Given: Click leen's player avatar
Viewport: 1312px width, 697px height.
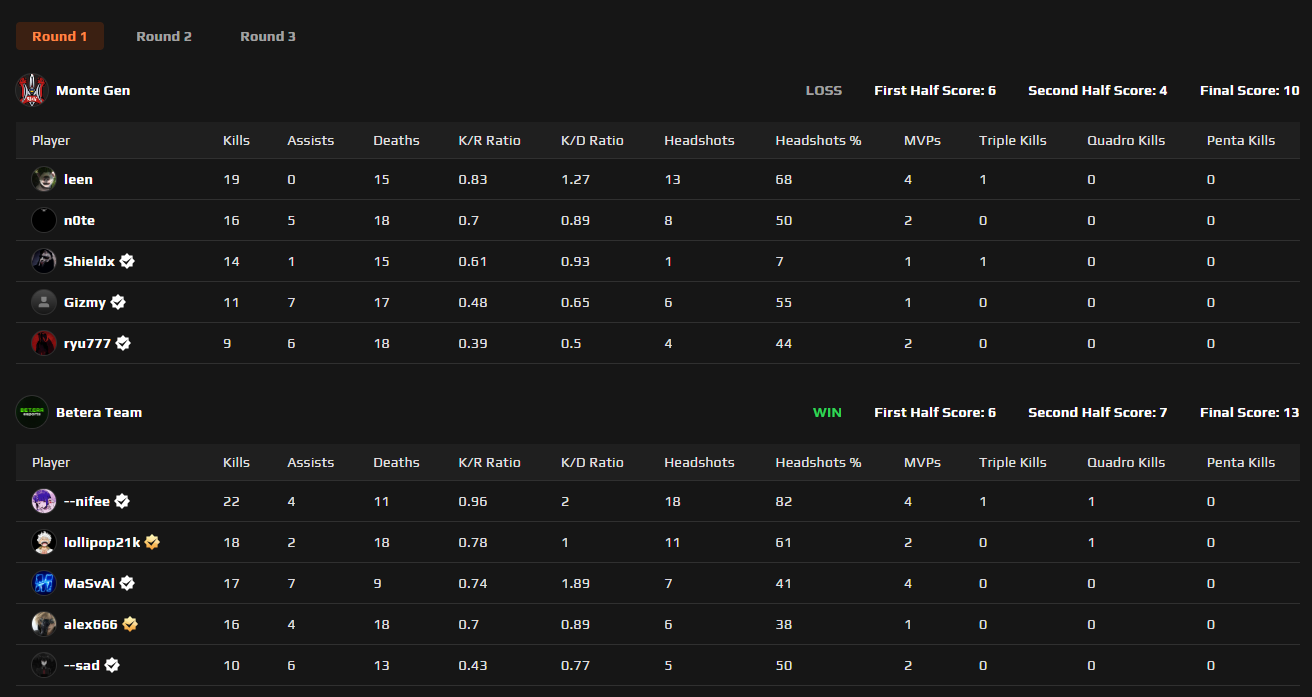Looking at the screenshot, I should pyautogui.click(x=44, y=180).
